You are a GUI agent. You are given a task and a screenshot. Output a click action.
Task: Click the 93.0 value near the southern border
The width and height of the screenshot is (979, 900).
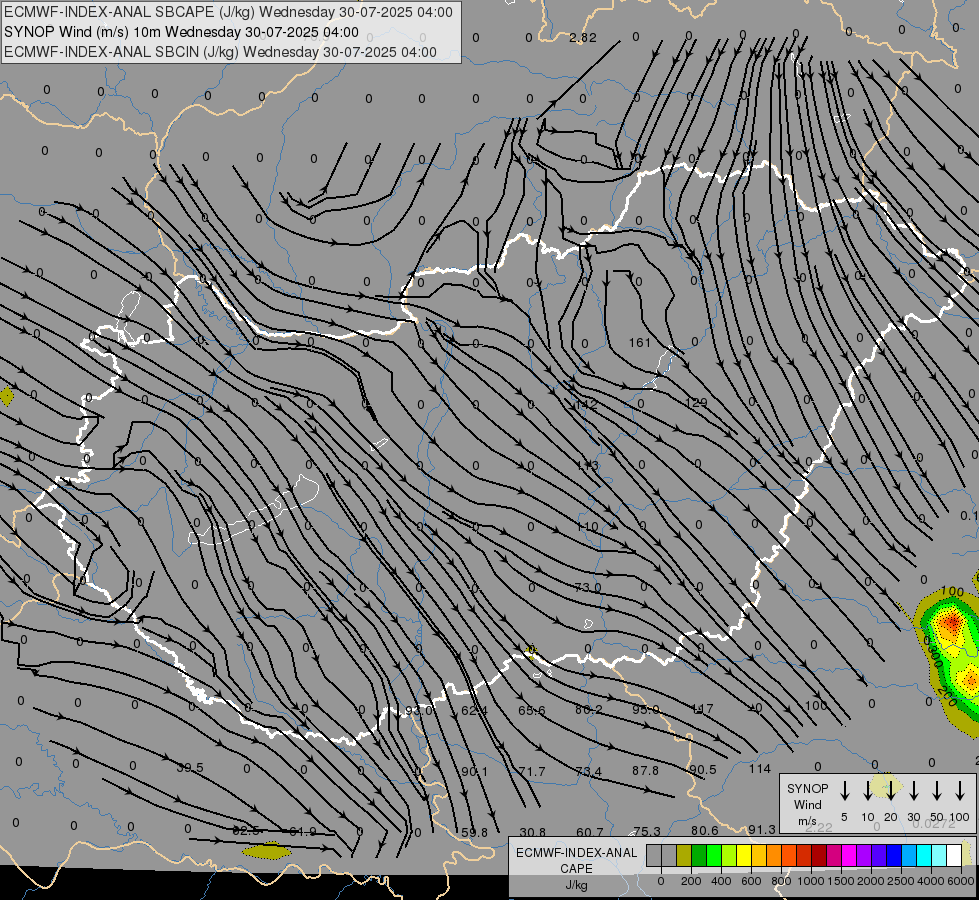tap(418, 711)
